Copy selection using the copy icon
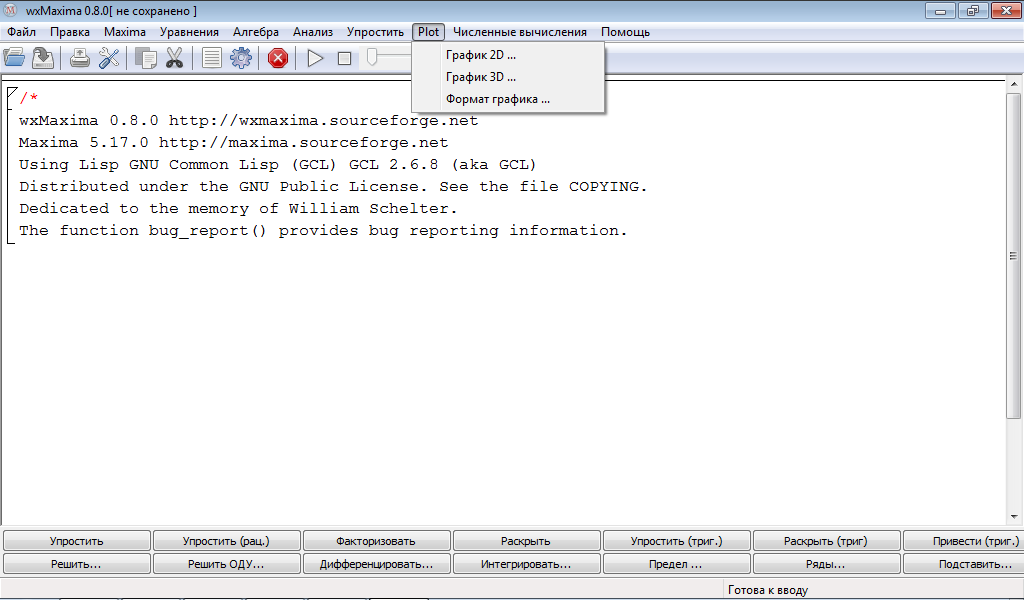Screen dimensions: 1024x600 pos(146,58)
